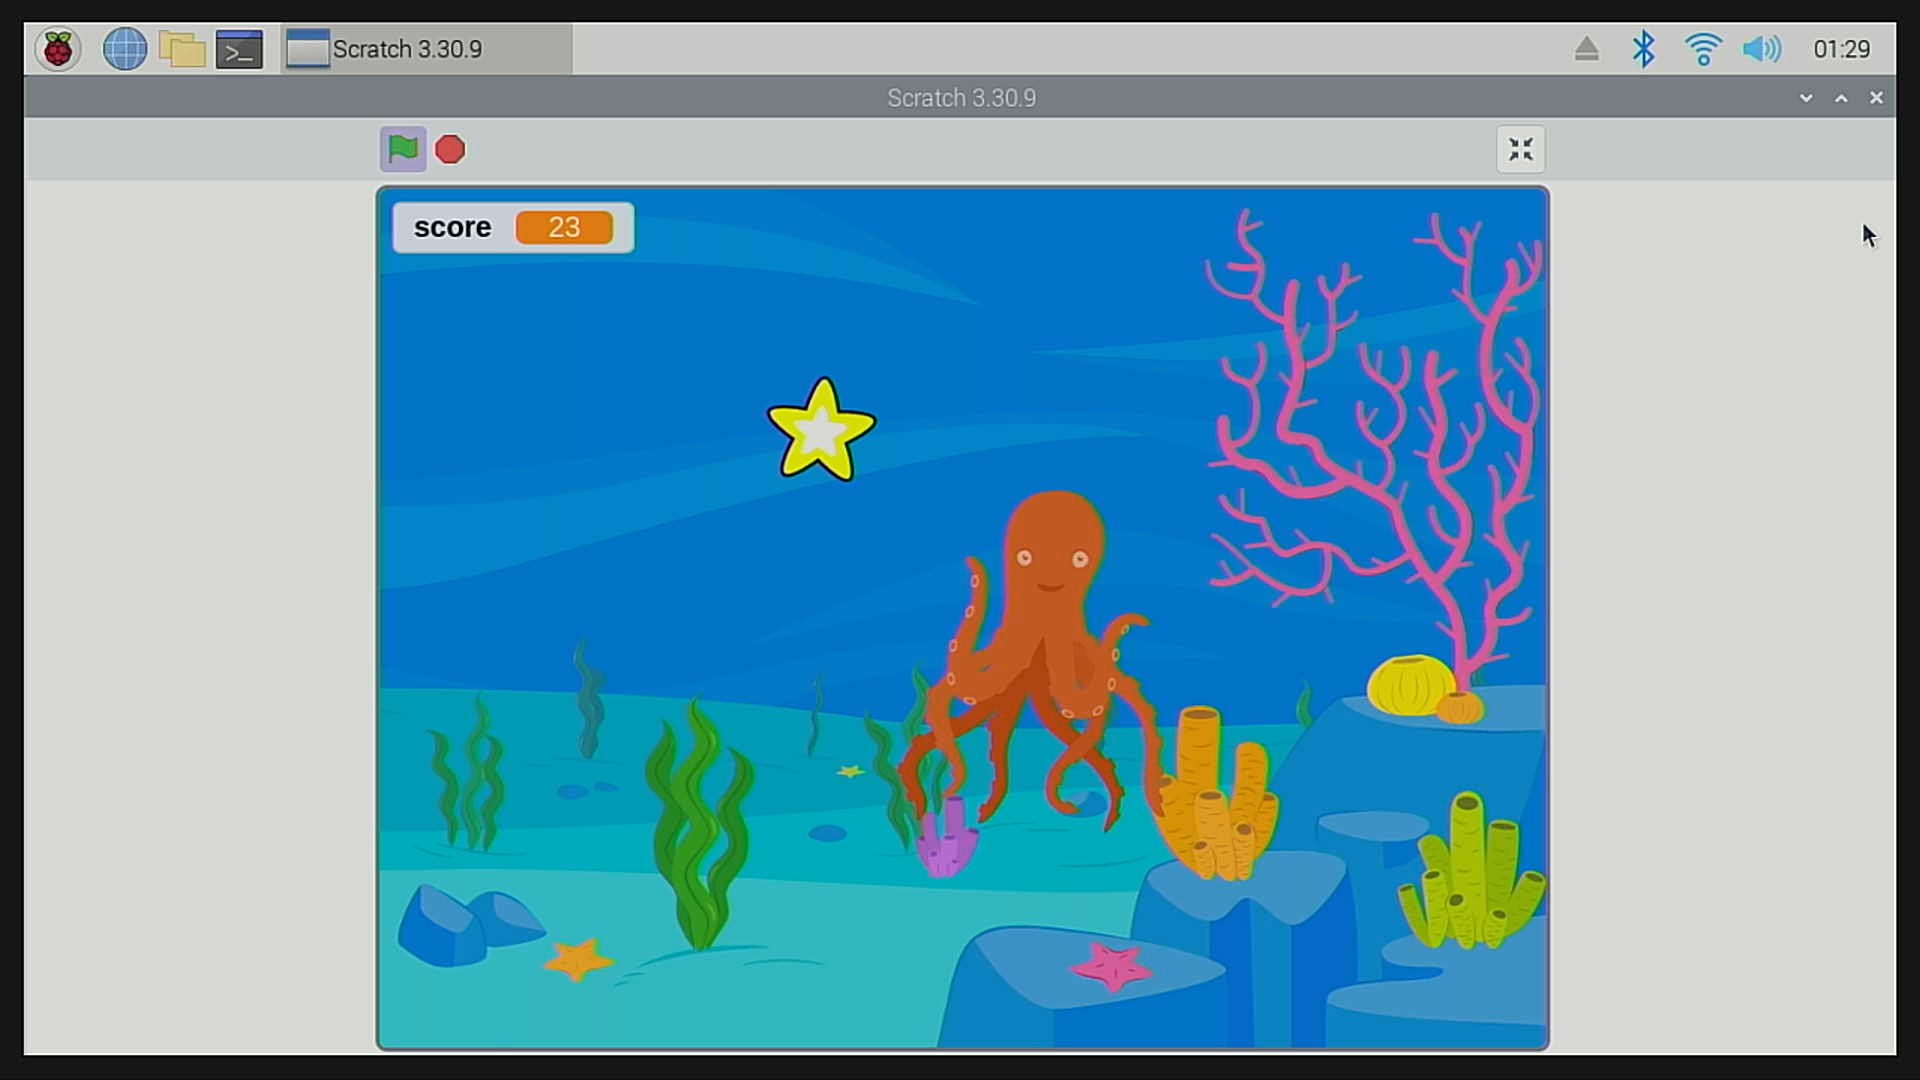Click the orange score value 23
Screen dimensions: 1920x1080
pyautogui.click(x=564, y=228)
